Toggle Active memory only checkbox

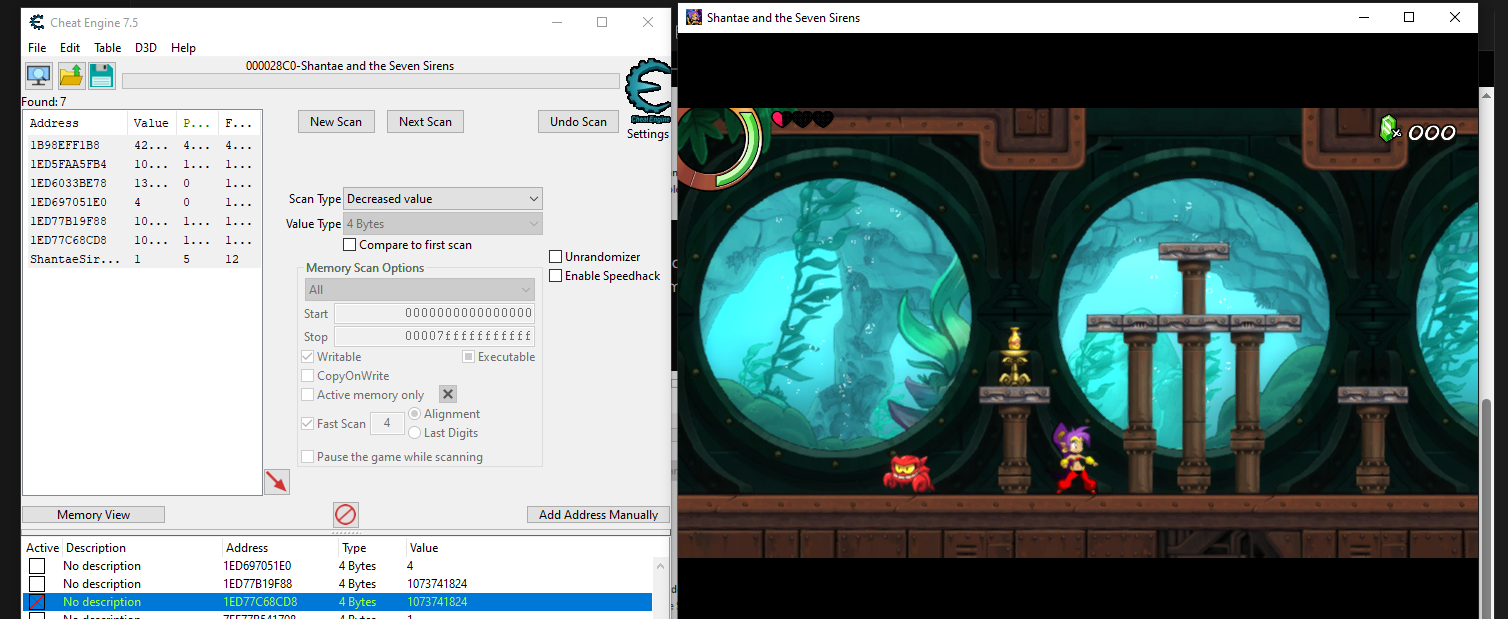(x=308, y=395)
